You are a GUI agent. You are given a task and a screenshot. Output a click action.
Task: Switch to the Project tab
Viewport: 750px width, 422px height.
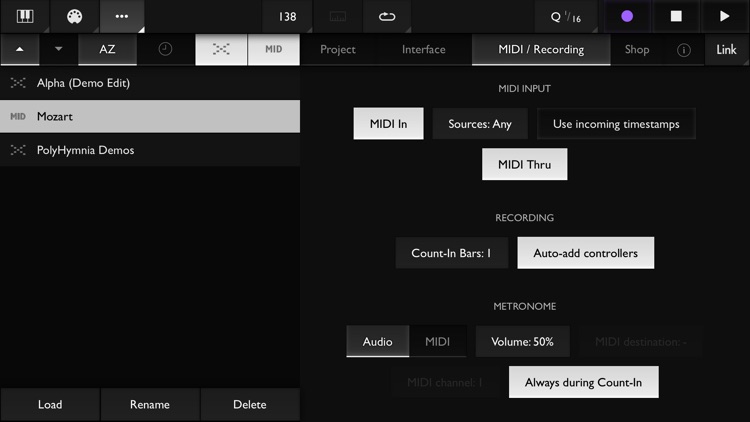coord(338,49)
